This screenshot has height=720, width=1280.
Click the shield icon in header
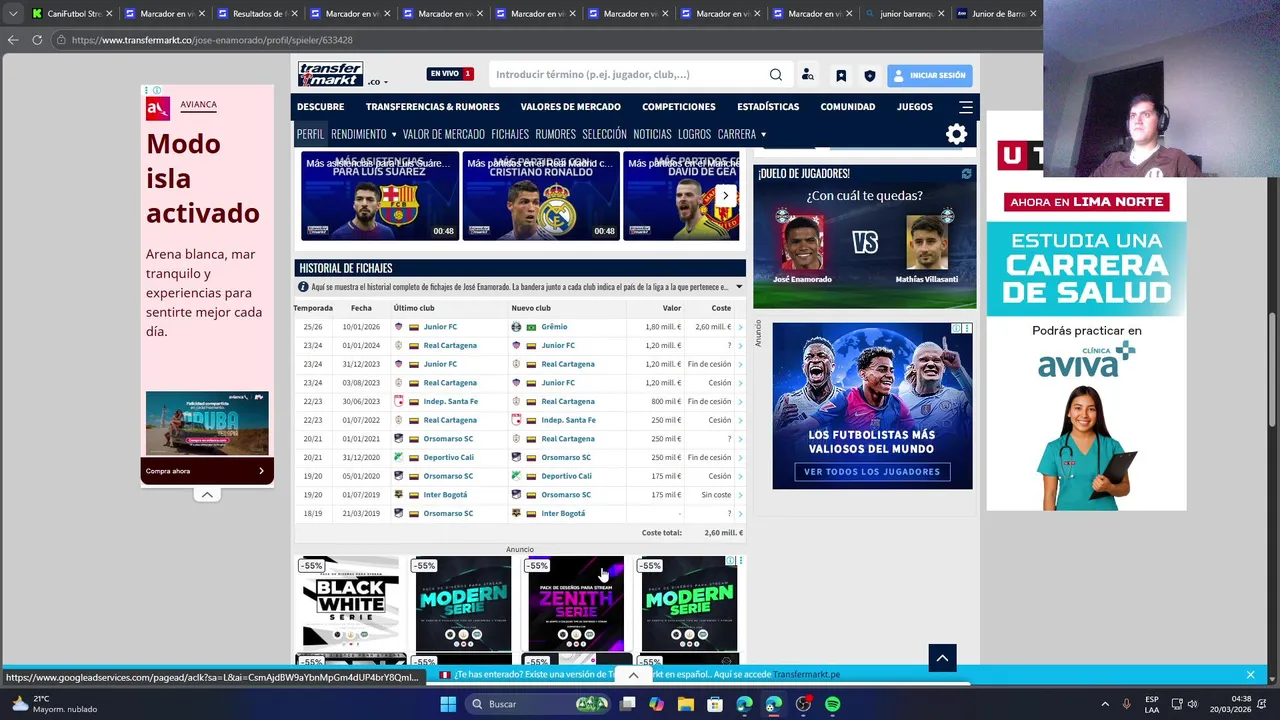coord(870,75)
